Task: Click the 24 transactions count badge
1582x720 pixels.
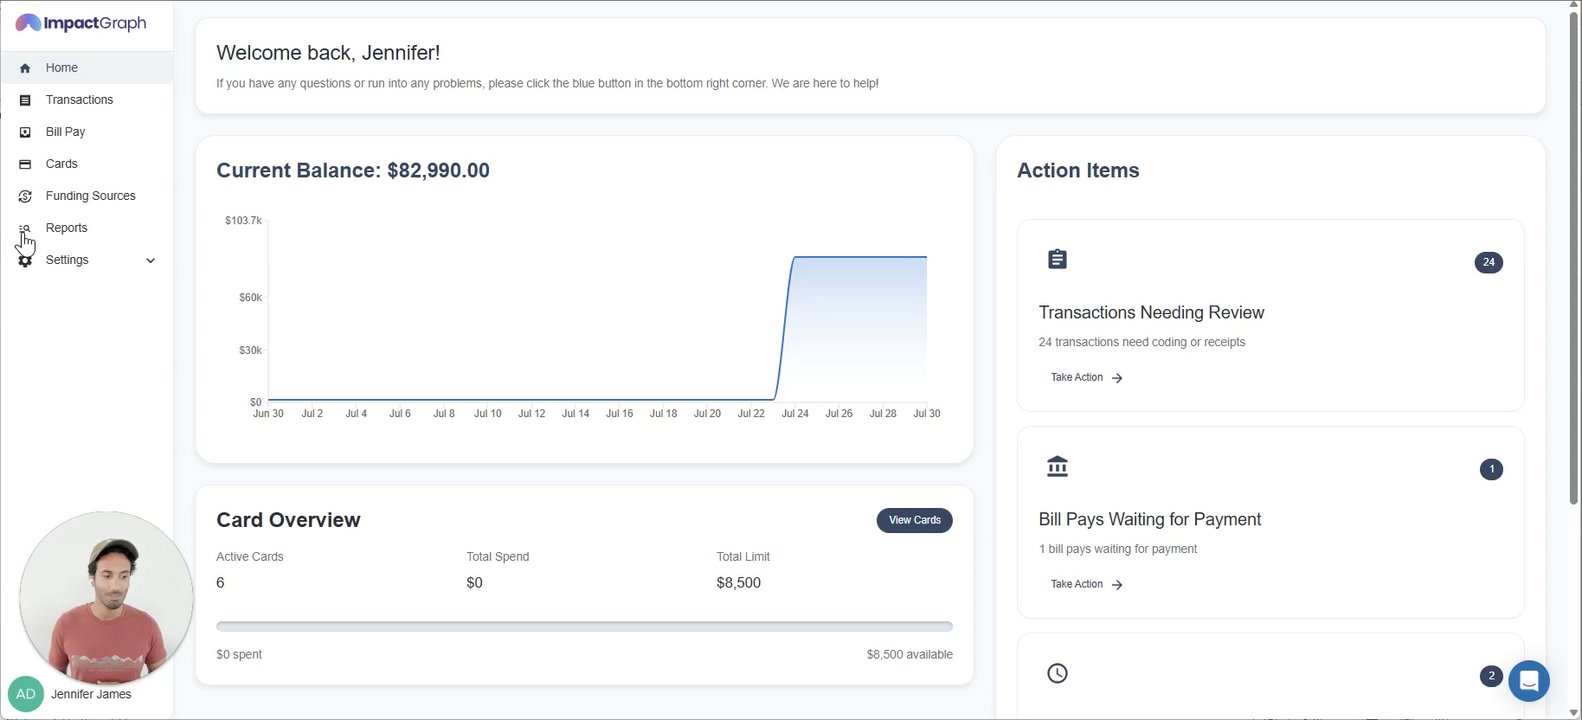Action: click(1488, 262)
